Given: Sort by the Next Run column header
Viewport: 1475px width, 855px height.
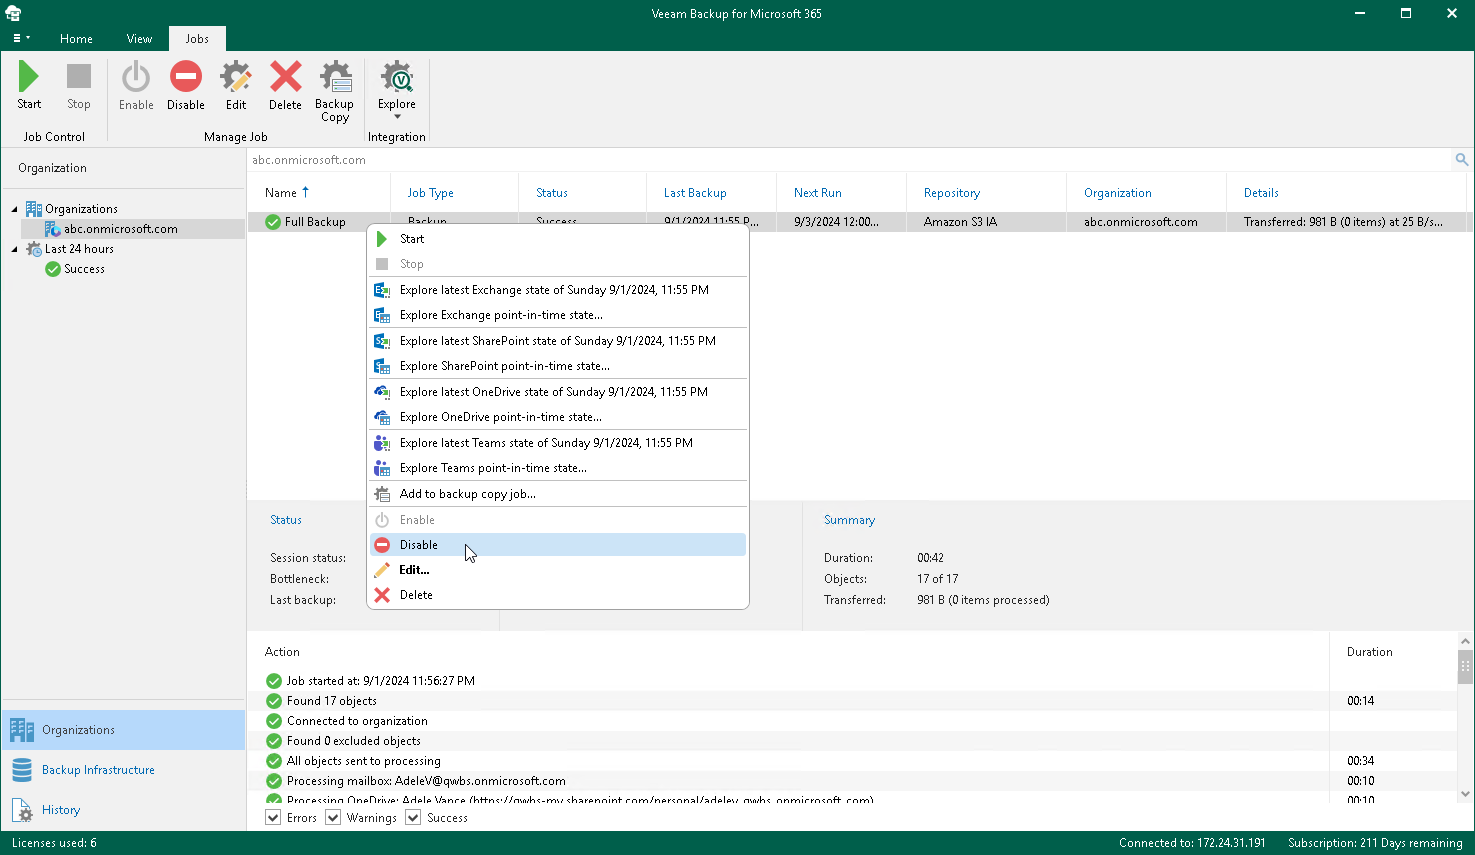Looking at the screenshot, I should (x=841, y=193).
